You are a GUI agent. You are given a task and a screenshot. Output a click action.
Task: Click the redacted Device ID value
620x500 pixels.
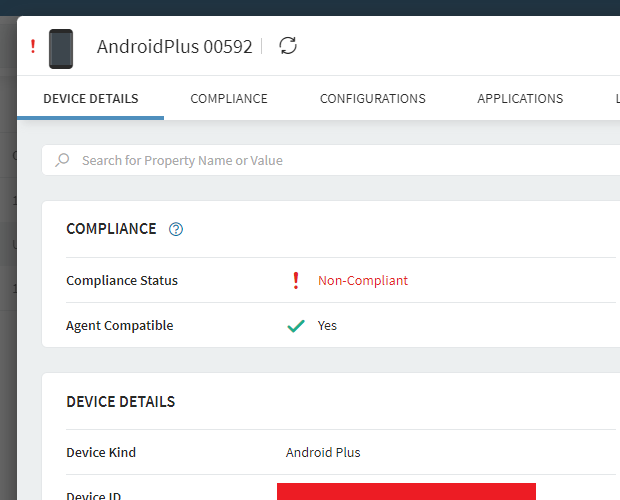[406, 491]
